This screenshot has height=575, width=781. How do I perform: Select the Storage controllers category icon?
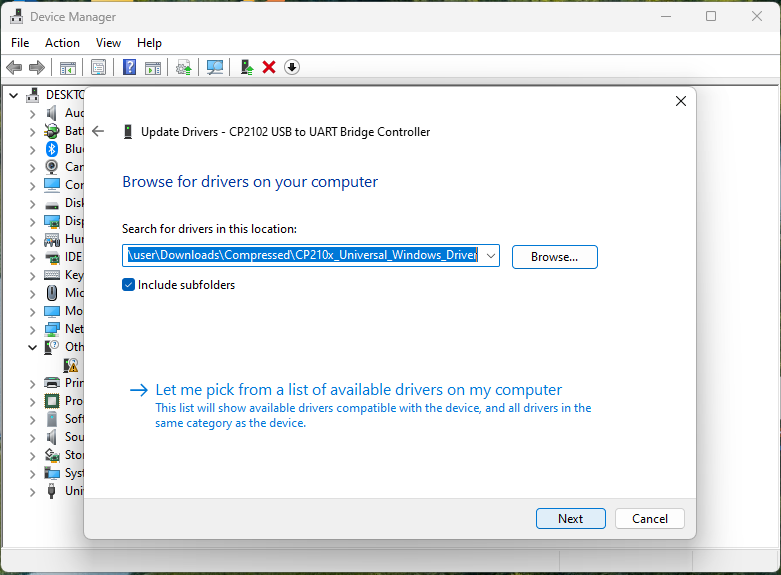[x=52, y=455]
